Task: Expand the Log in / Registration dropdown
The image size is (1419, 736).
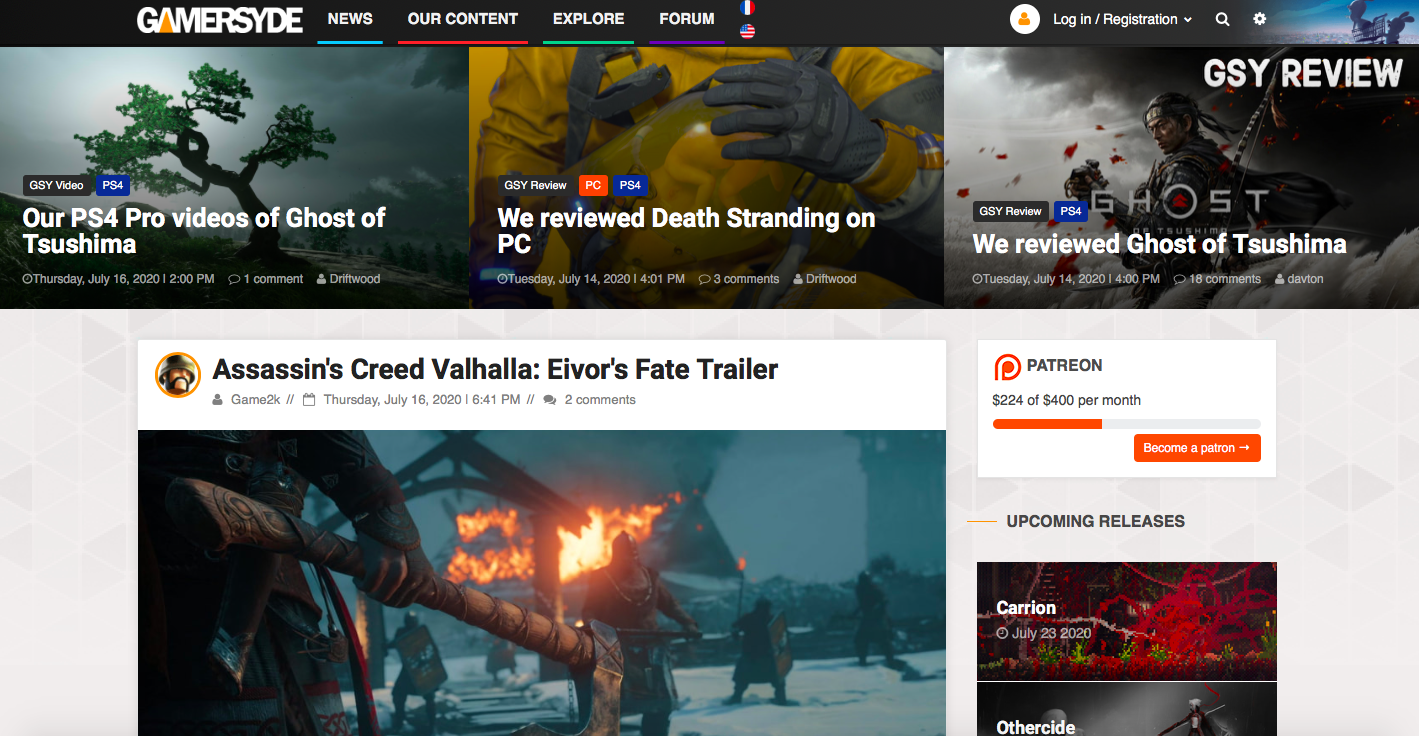Action: pos(1122,19)
